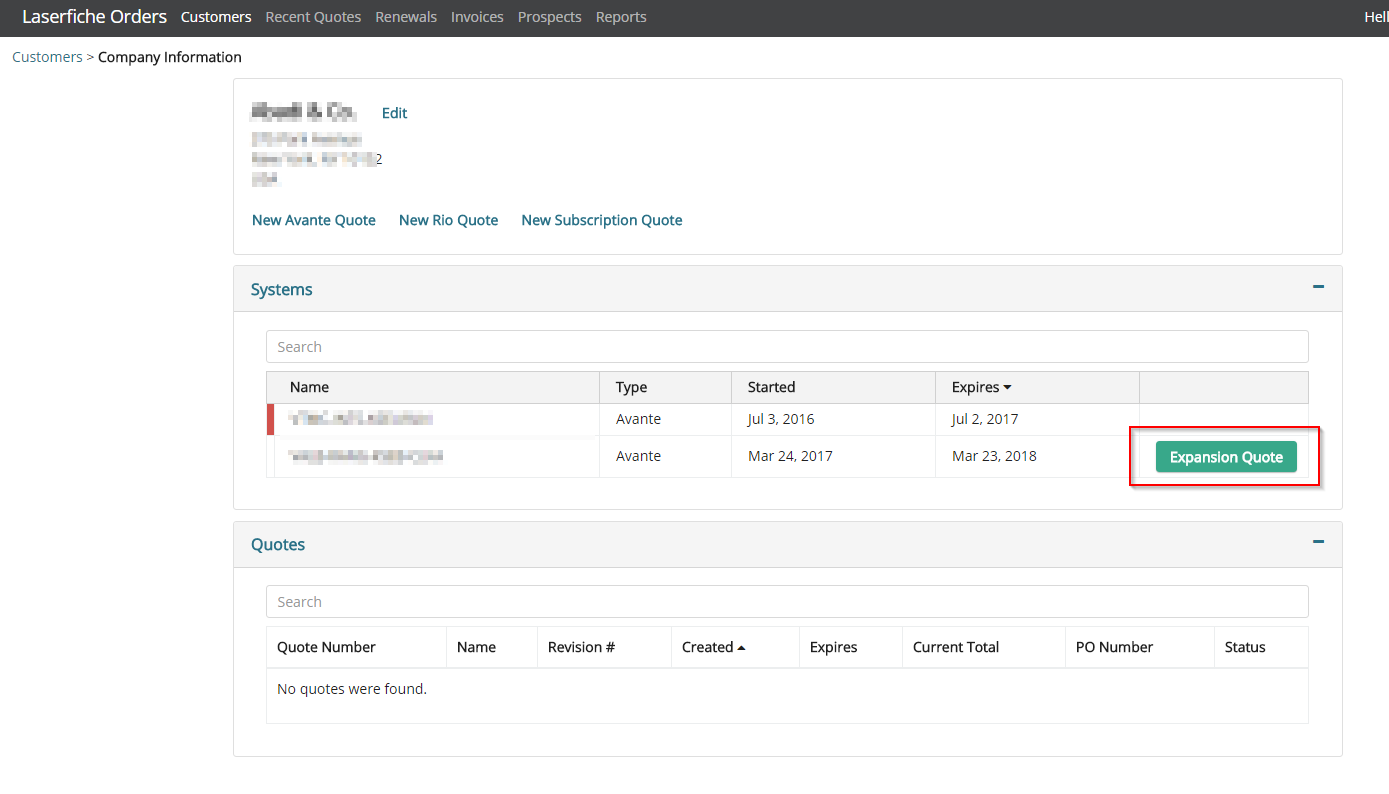Click the Jul 2, 2017 expiry cell
The image size is (1389, 794).
pyautogui.click(x=1037, y=420)
